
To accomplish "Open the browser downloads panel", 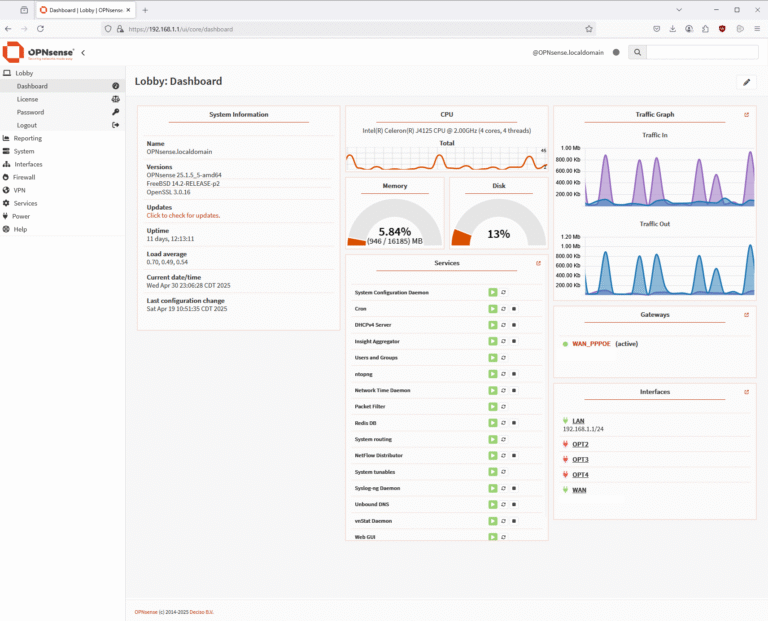I will point(672,29).
